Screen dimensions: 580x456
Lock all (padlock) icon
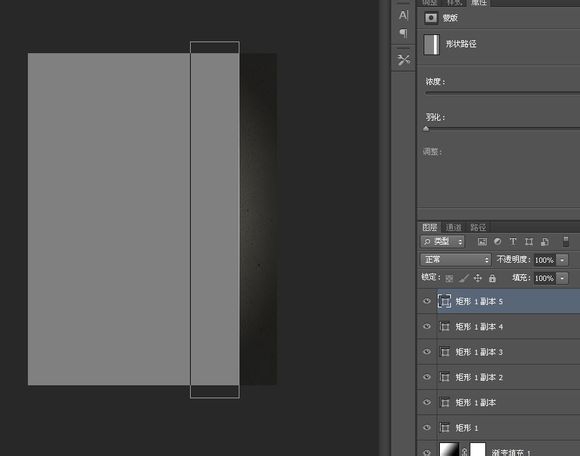click(492, 278)
